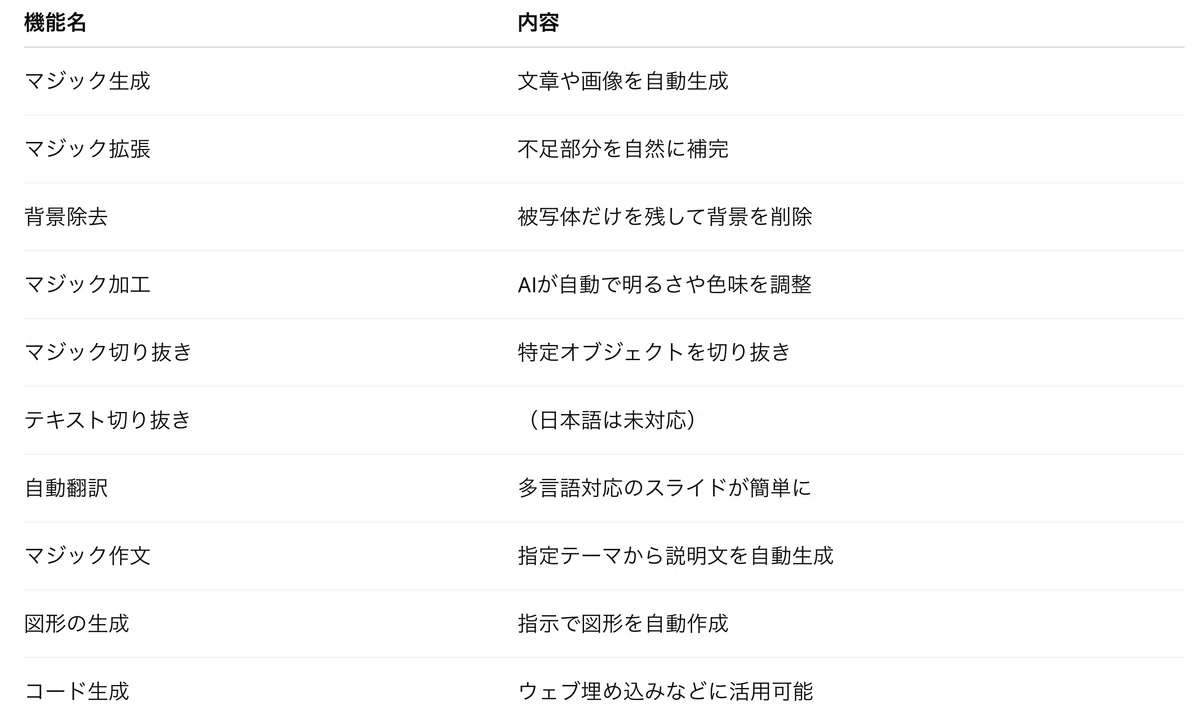Select the マジック加工 cell
1200x728 pixels.
click(87, 285)
